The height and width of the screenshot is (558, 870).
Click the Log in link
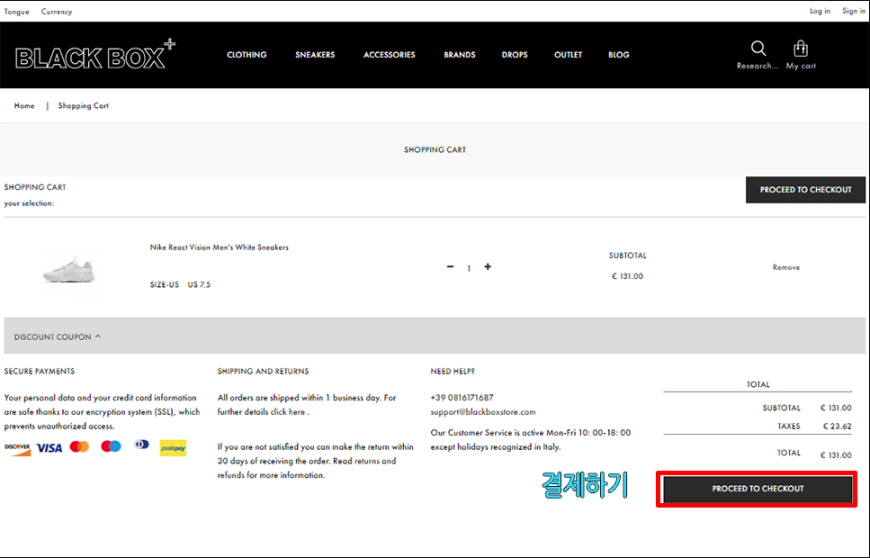820,11
